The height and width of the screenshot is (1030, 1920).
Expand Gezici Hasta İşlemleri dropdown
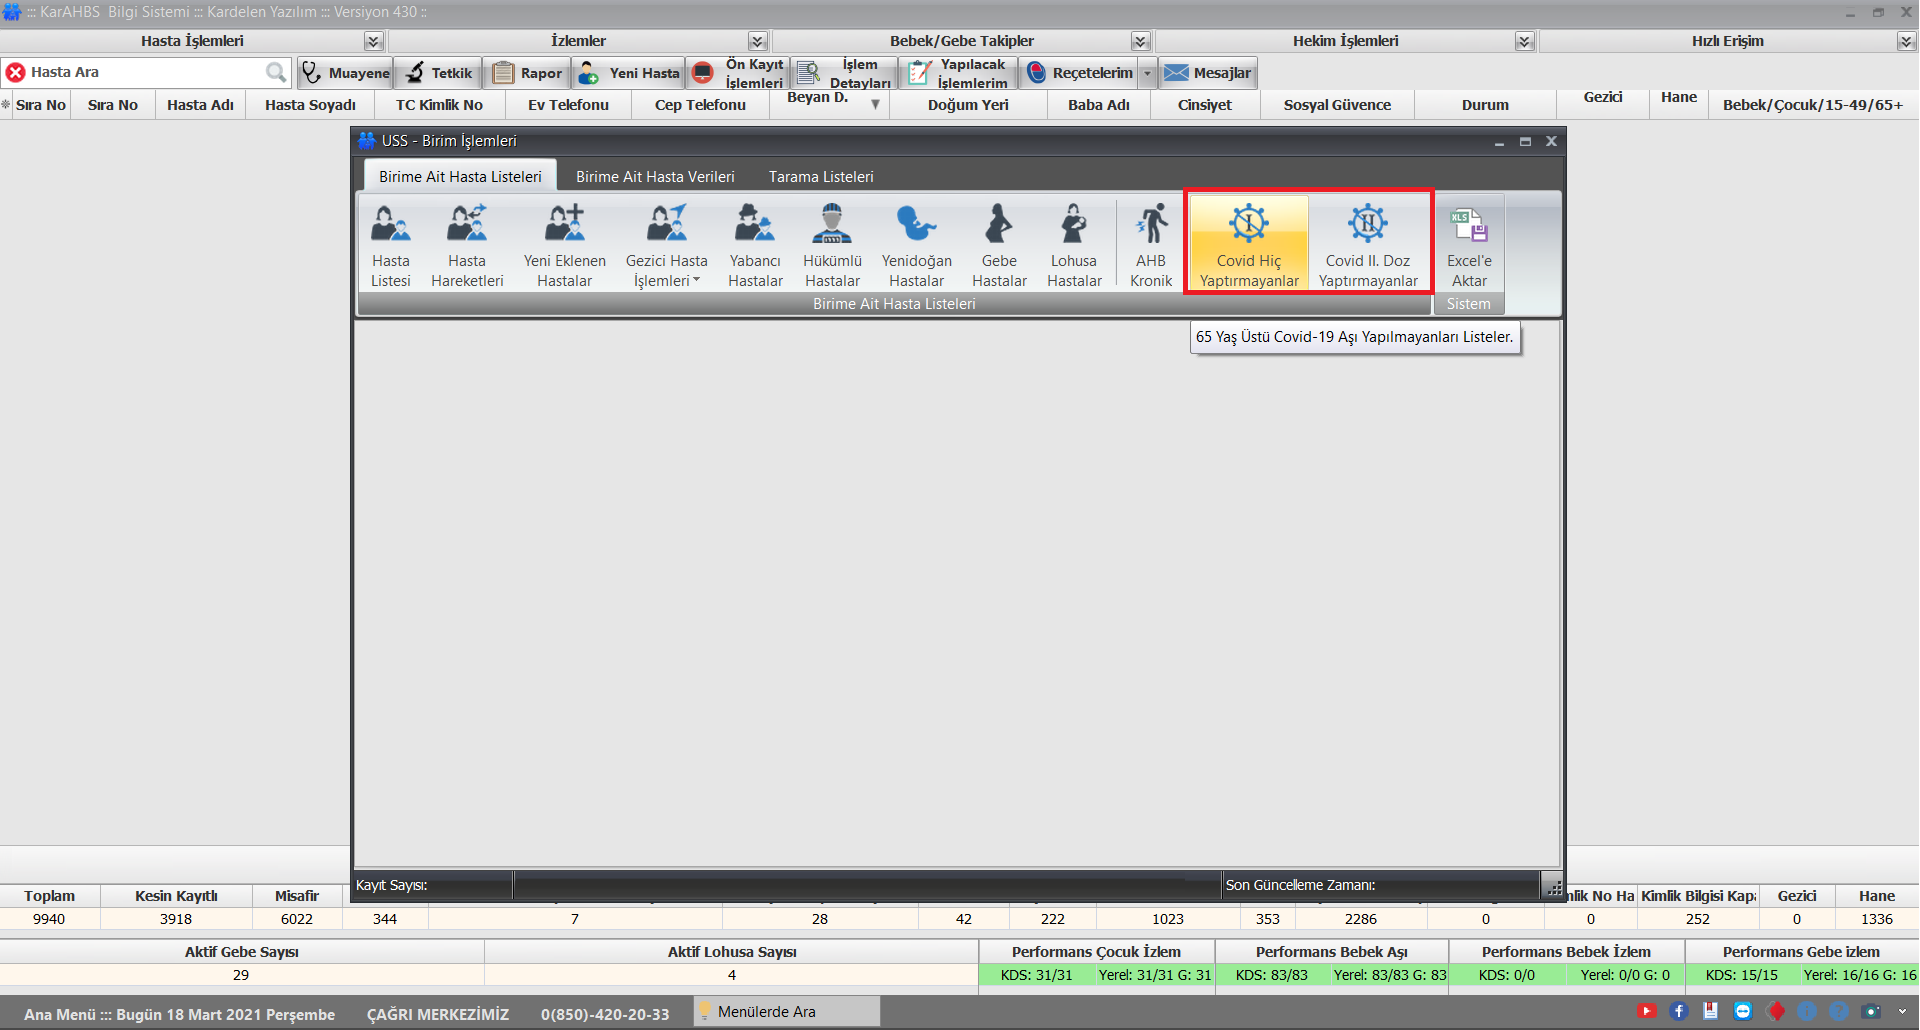point(666,270)
